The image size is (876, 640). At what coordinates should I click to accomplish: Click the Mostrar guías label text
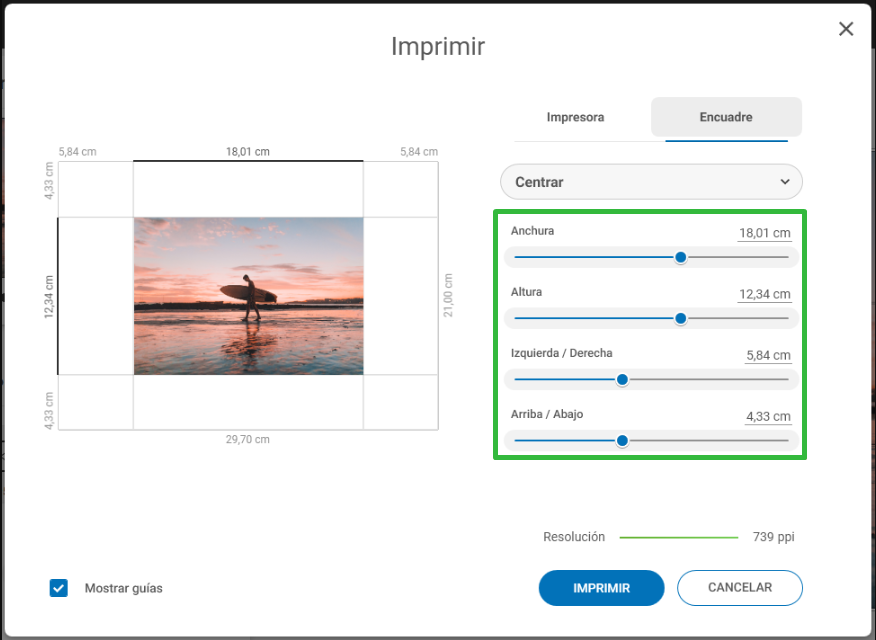[x=123, y=588]
